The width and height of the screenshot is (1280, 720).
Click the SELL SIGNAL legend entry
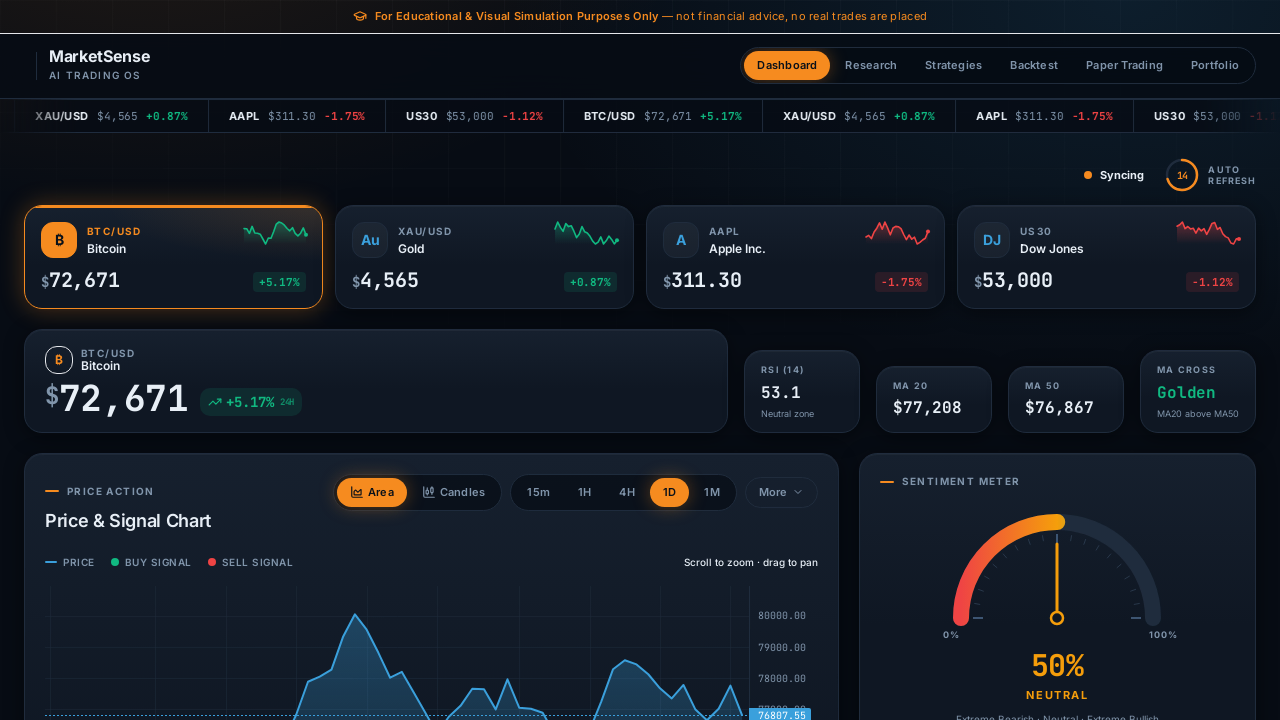pos(250,562)
